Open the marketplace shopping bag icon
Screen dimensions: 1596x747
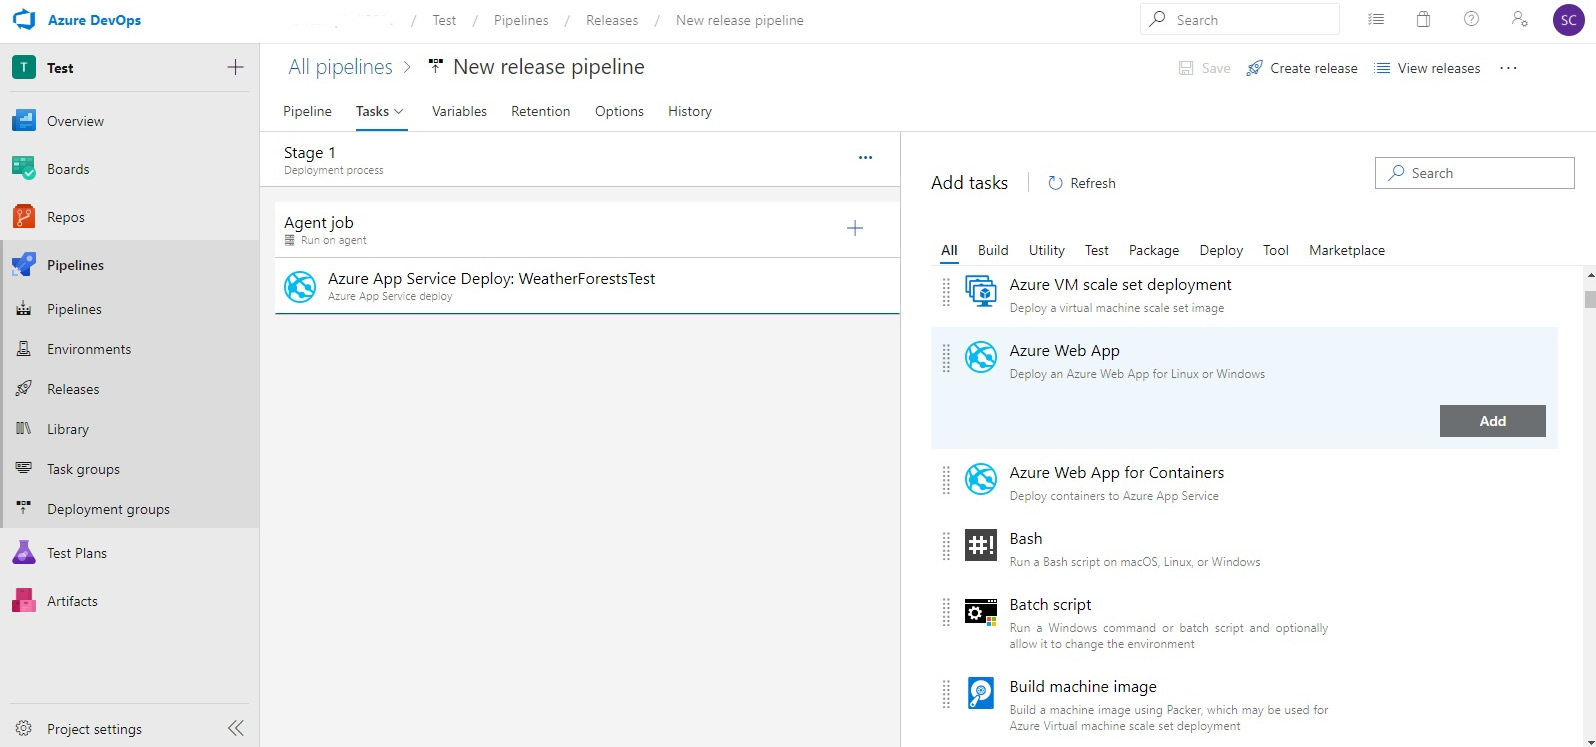point(1424,19)
